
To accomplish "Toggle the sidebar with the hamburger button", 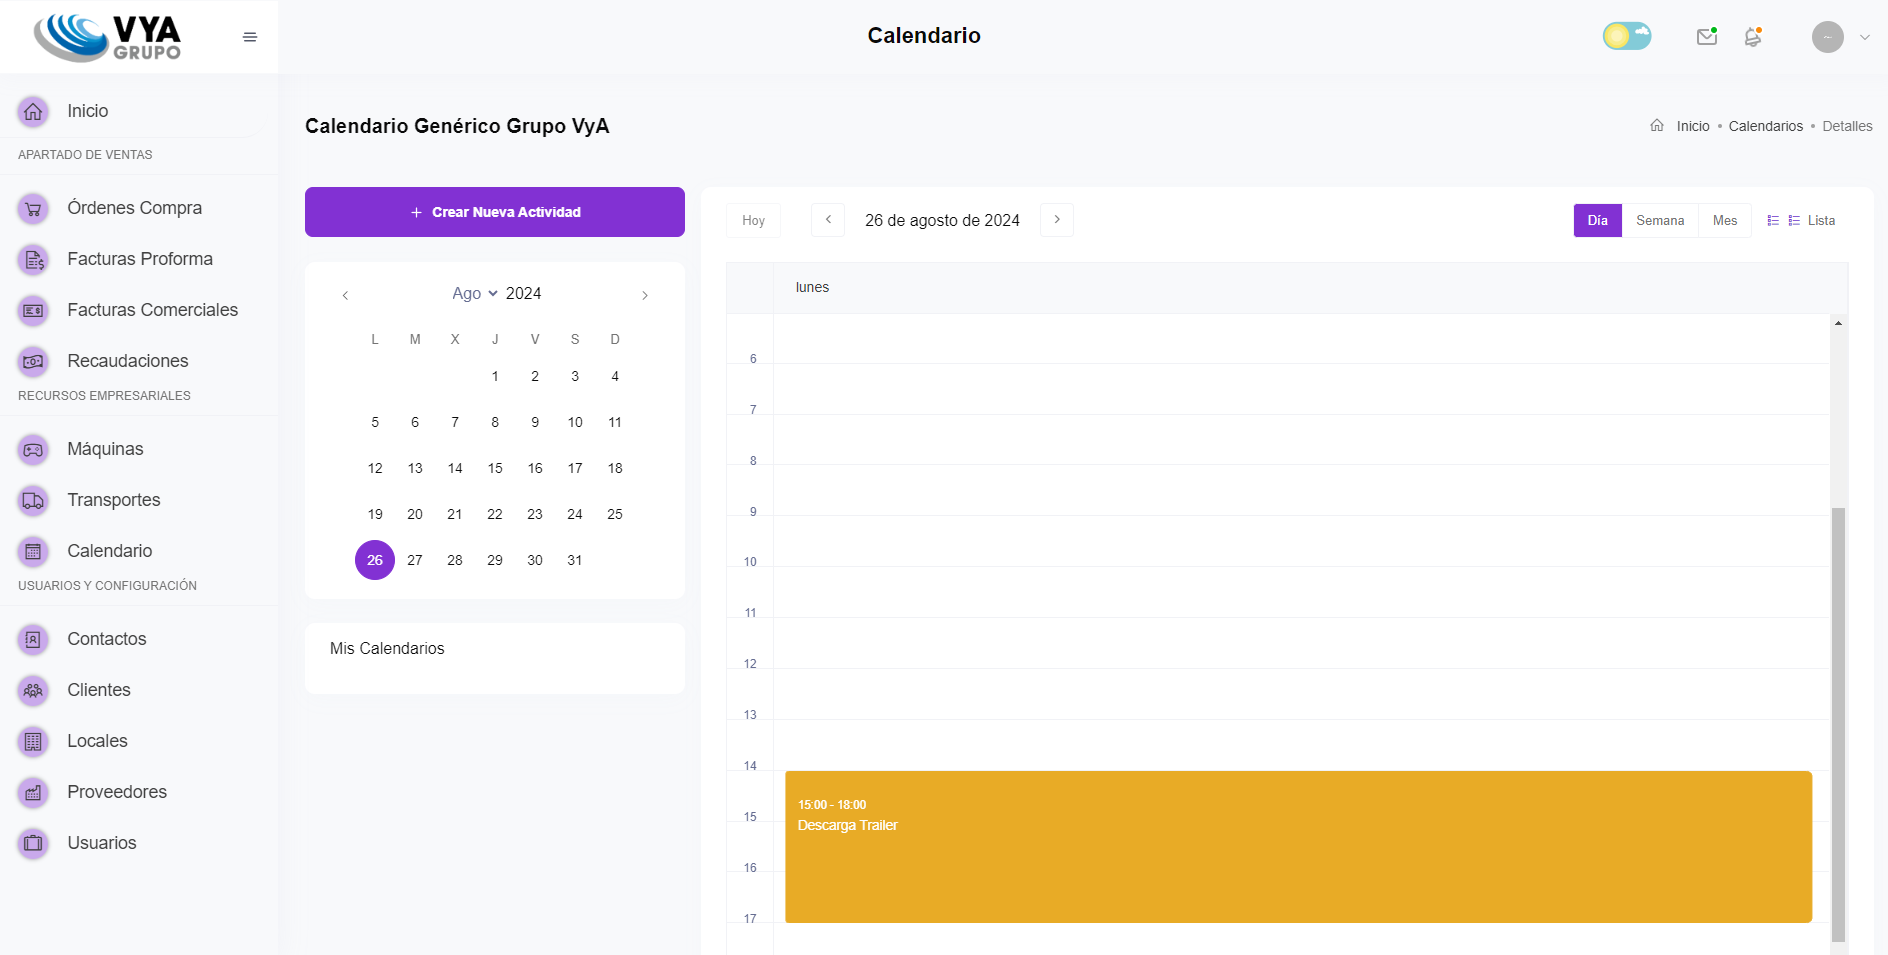I will pyautogui.click(x=249, y=36).
